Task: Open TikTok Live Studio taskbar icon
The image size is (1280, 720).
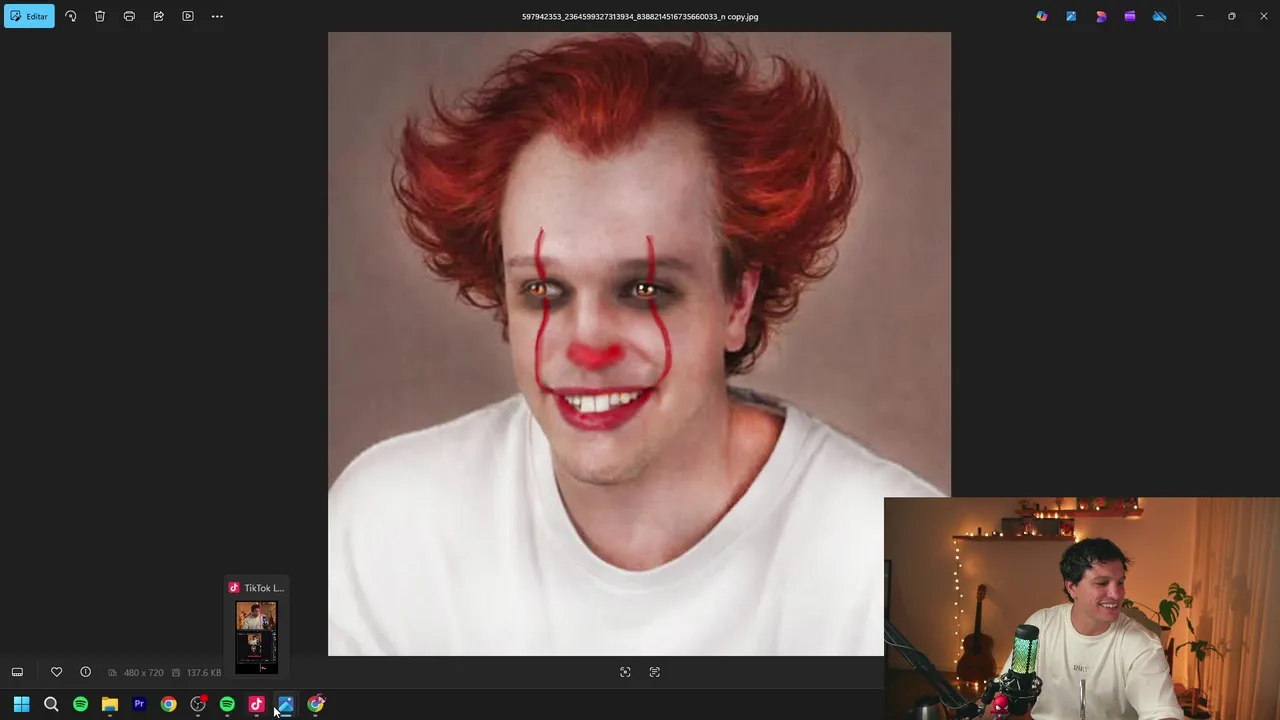Action: click(257, 704)
